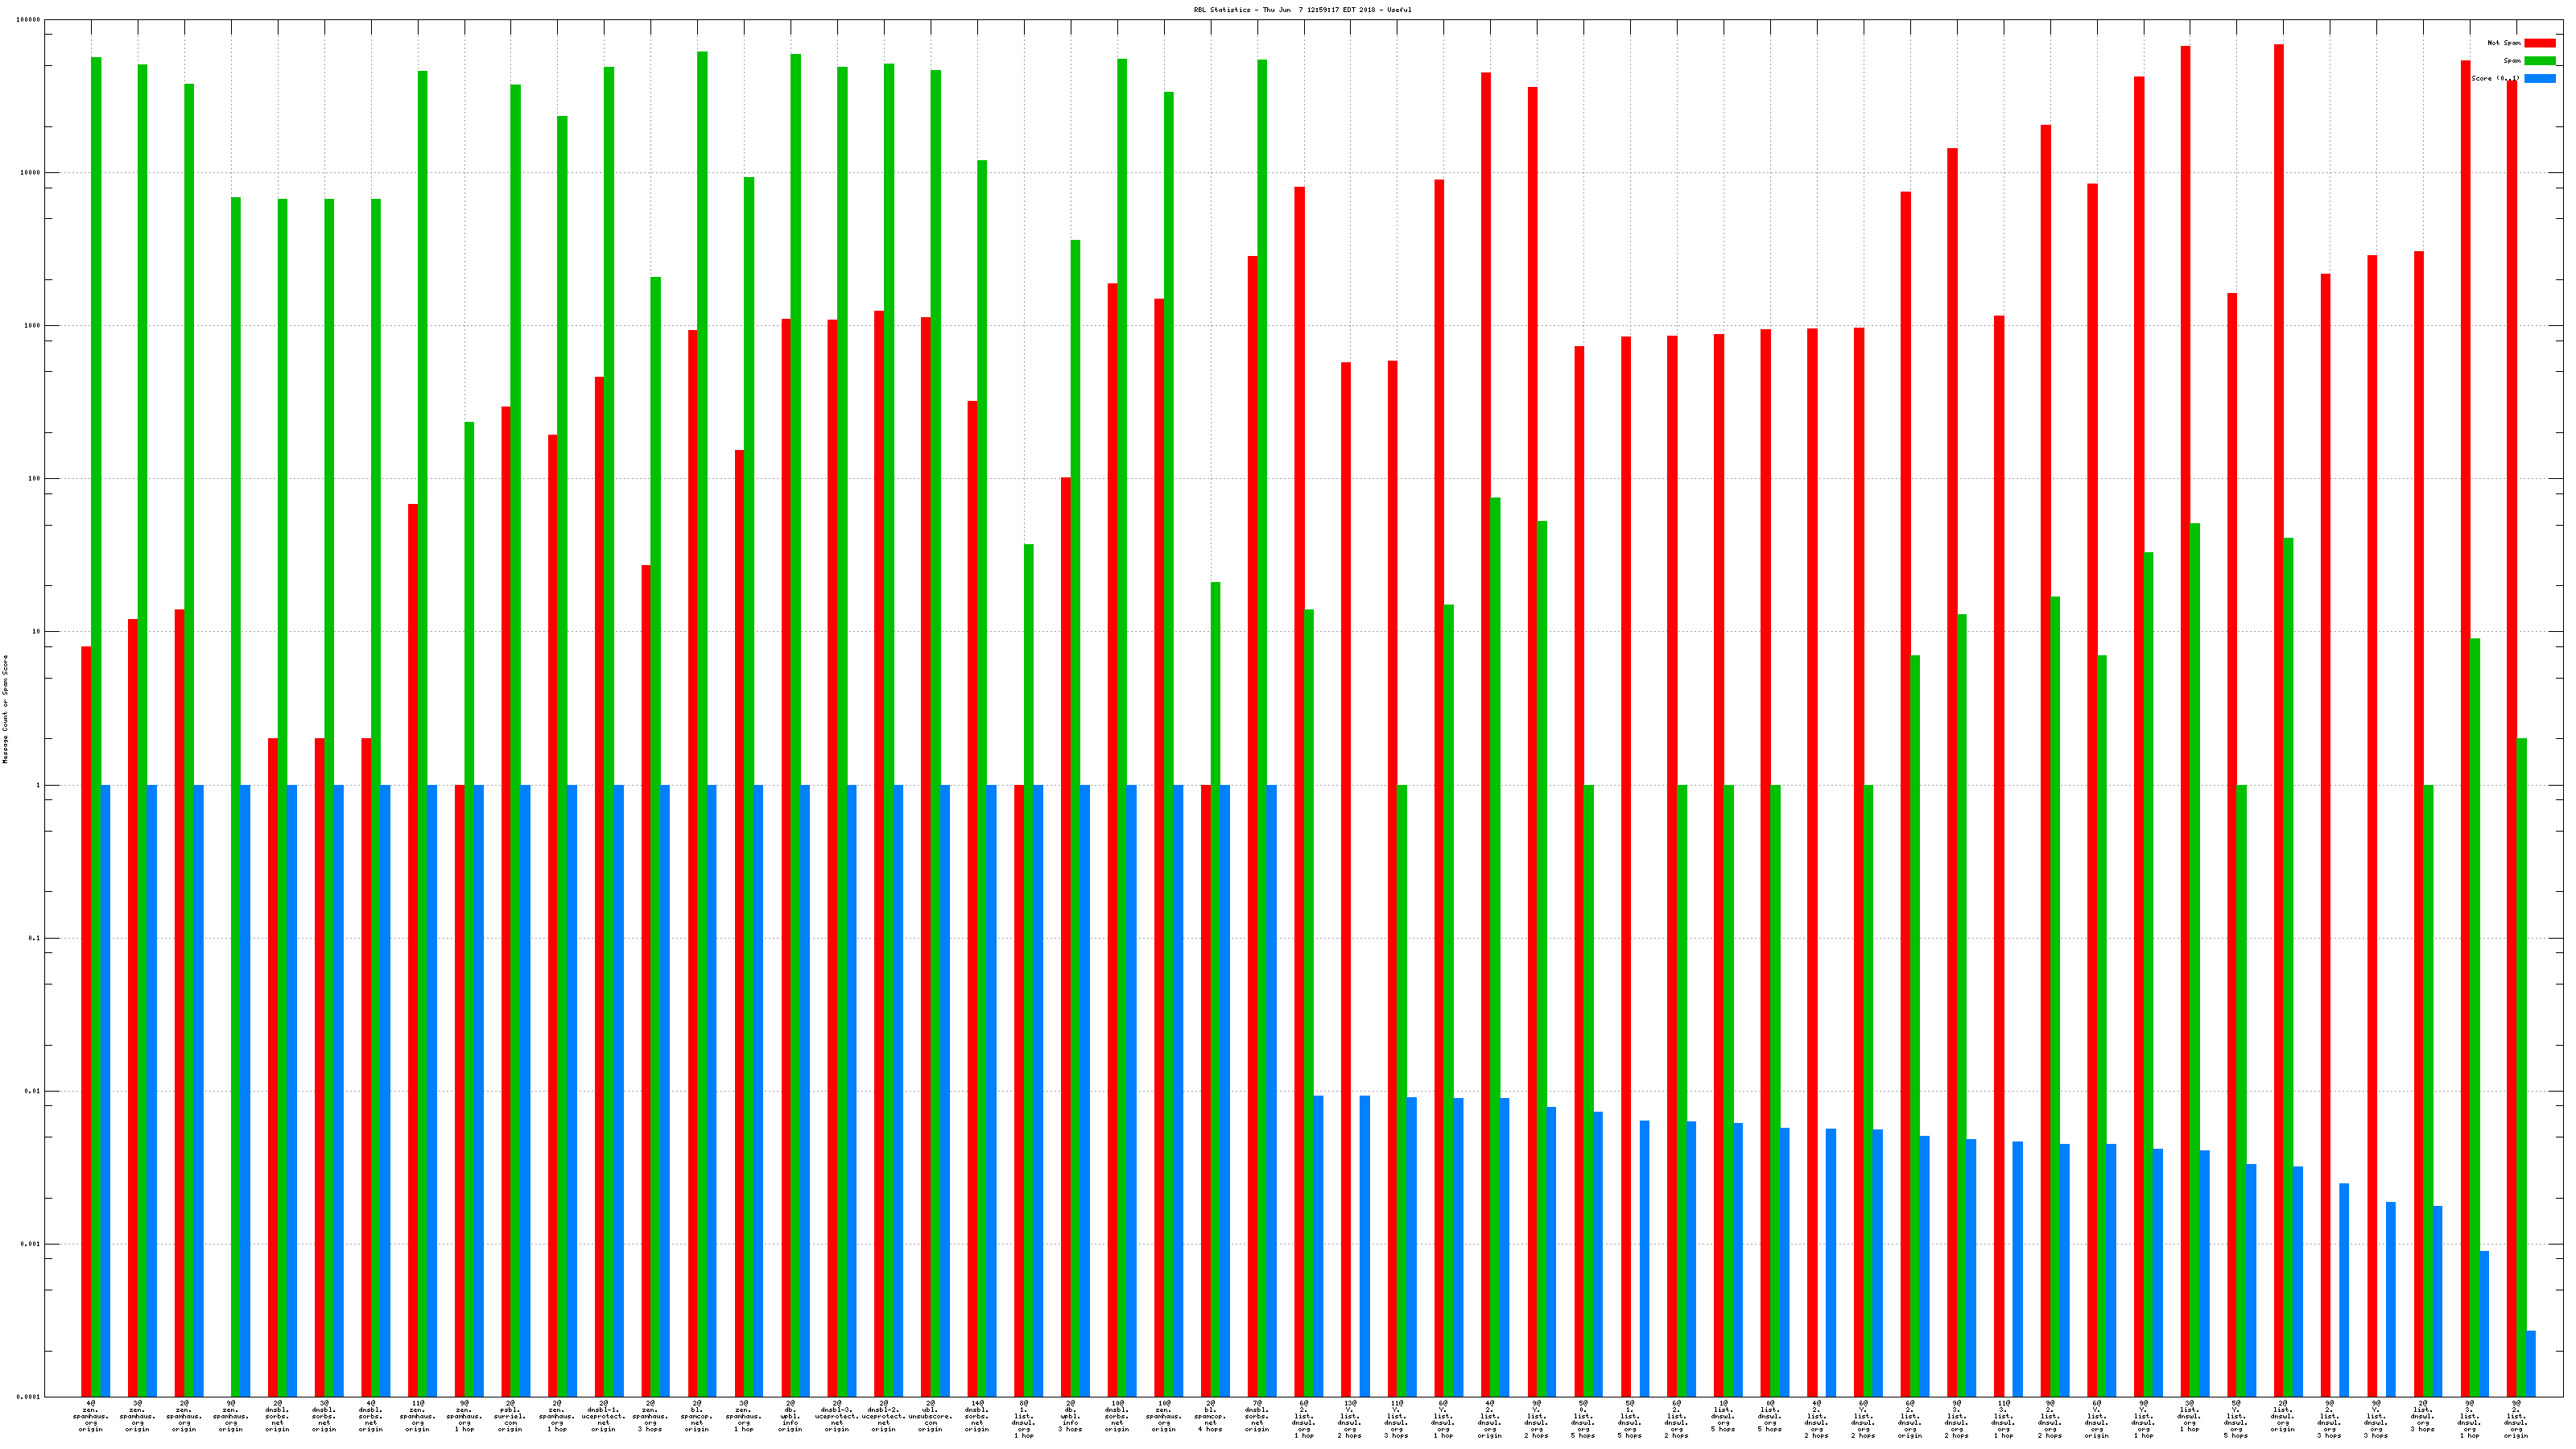Click the 14@ dnsbl.sorbs.net origin x-axis label
The image size is (2576, 1449).
pyautogui.click(x=977, y=1416)
